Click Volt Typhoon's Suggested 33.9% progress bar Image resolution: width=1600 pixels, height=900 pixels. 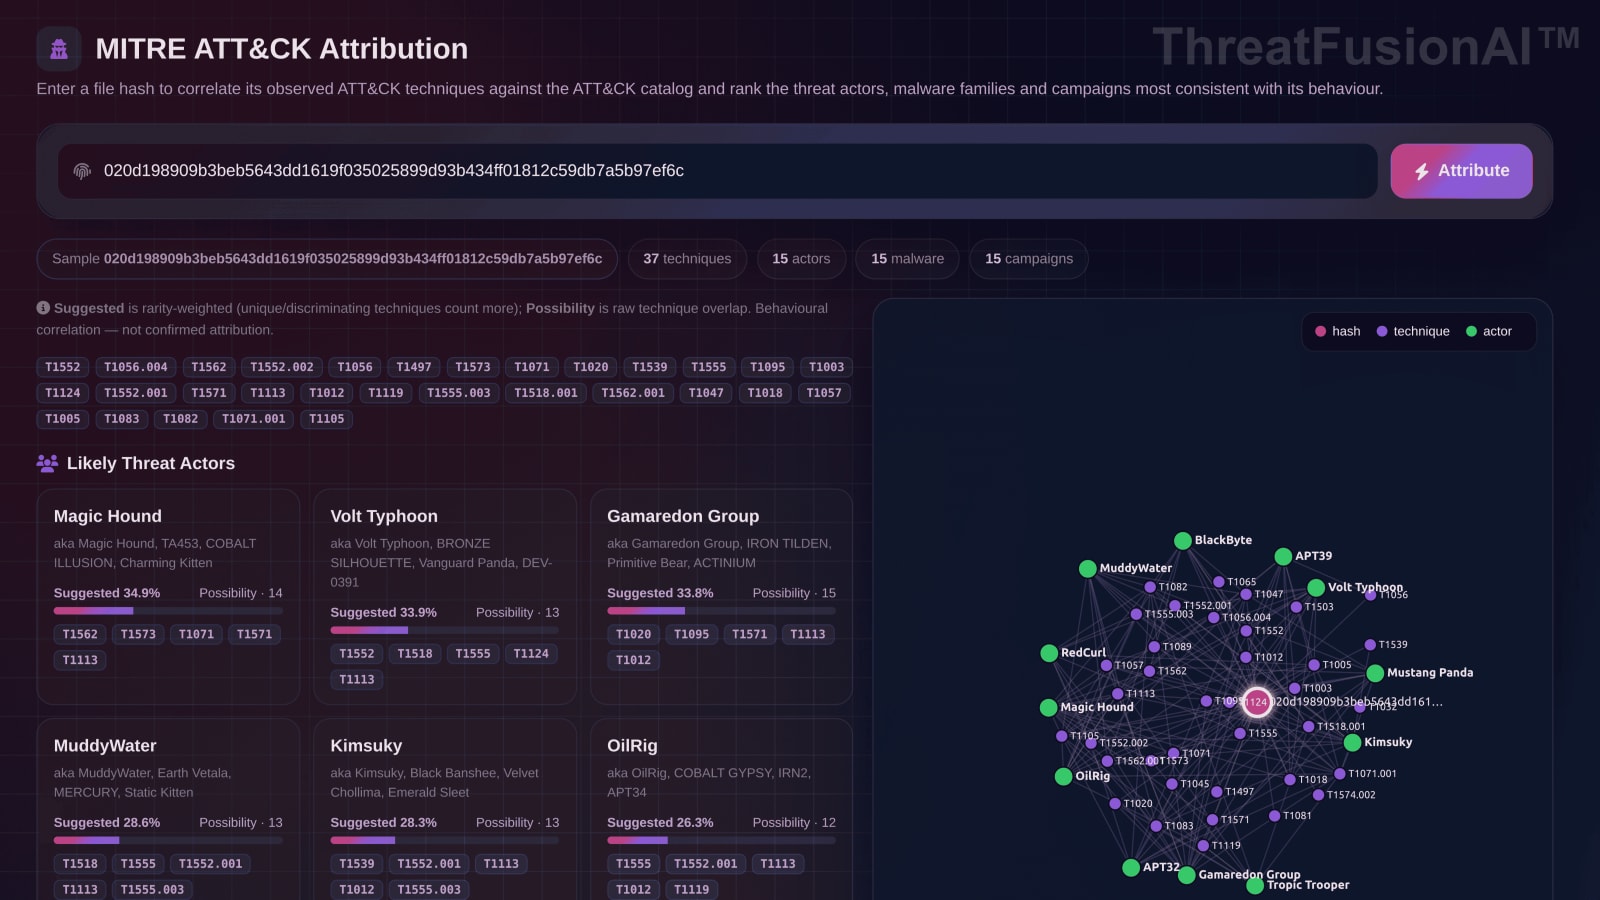pyautogui.click(x=445, y=631)
